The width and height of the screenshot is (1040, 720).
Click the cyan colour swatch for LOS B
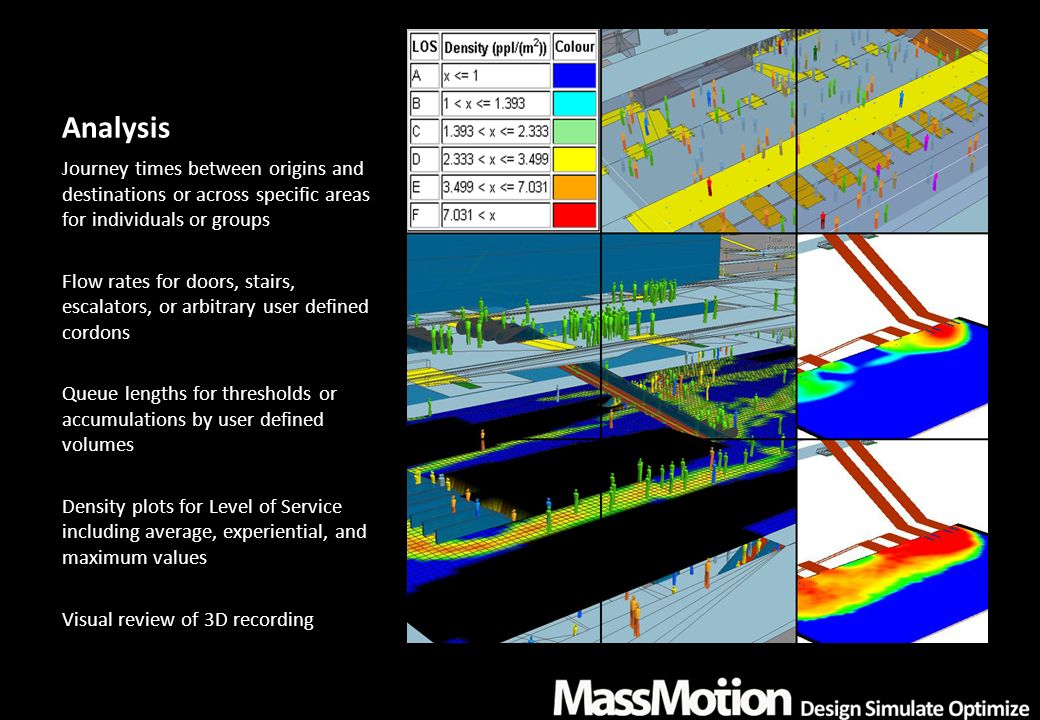tap(574, 103)
